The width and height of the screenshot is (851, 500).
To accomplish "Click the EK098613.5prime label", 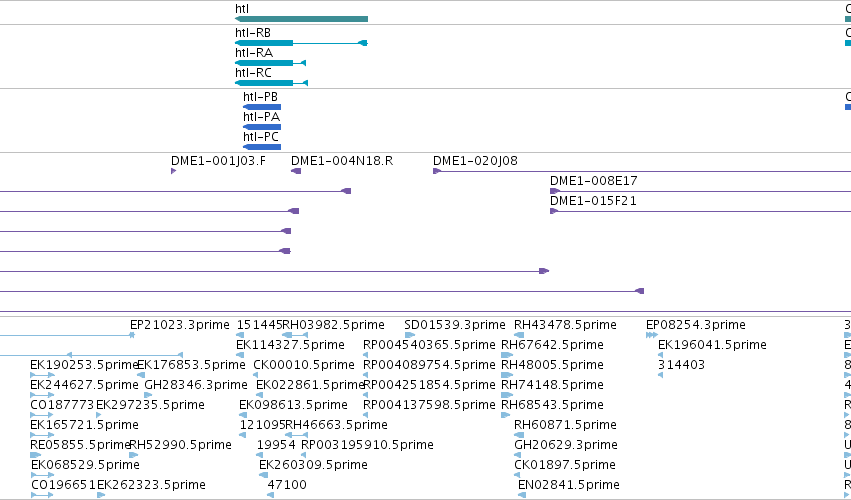I will tap(293, 406).
